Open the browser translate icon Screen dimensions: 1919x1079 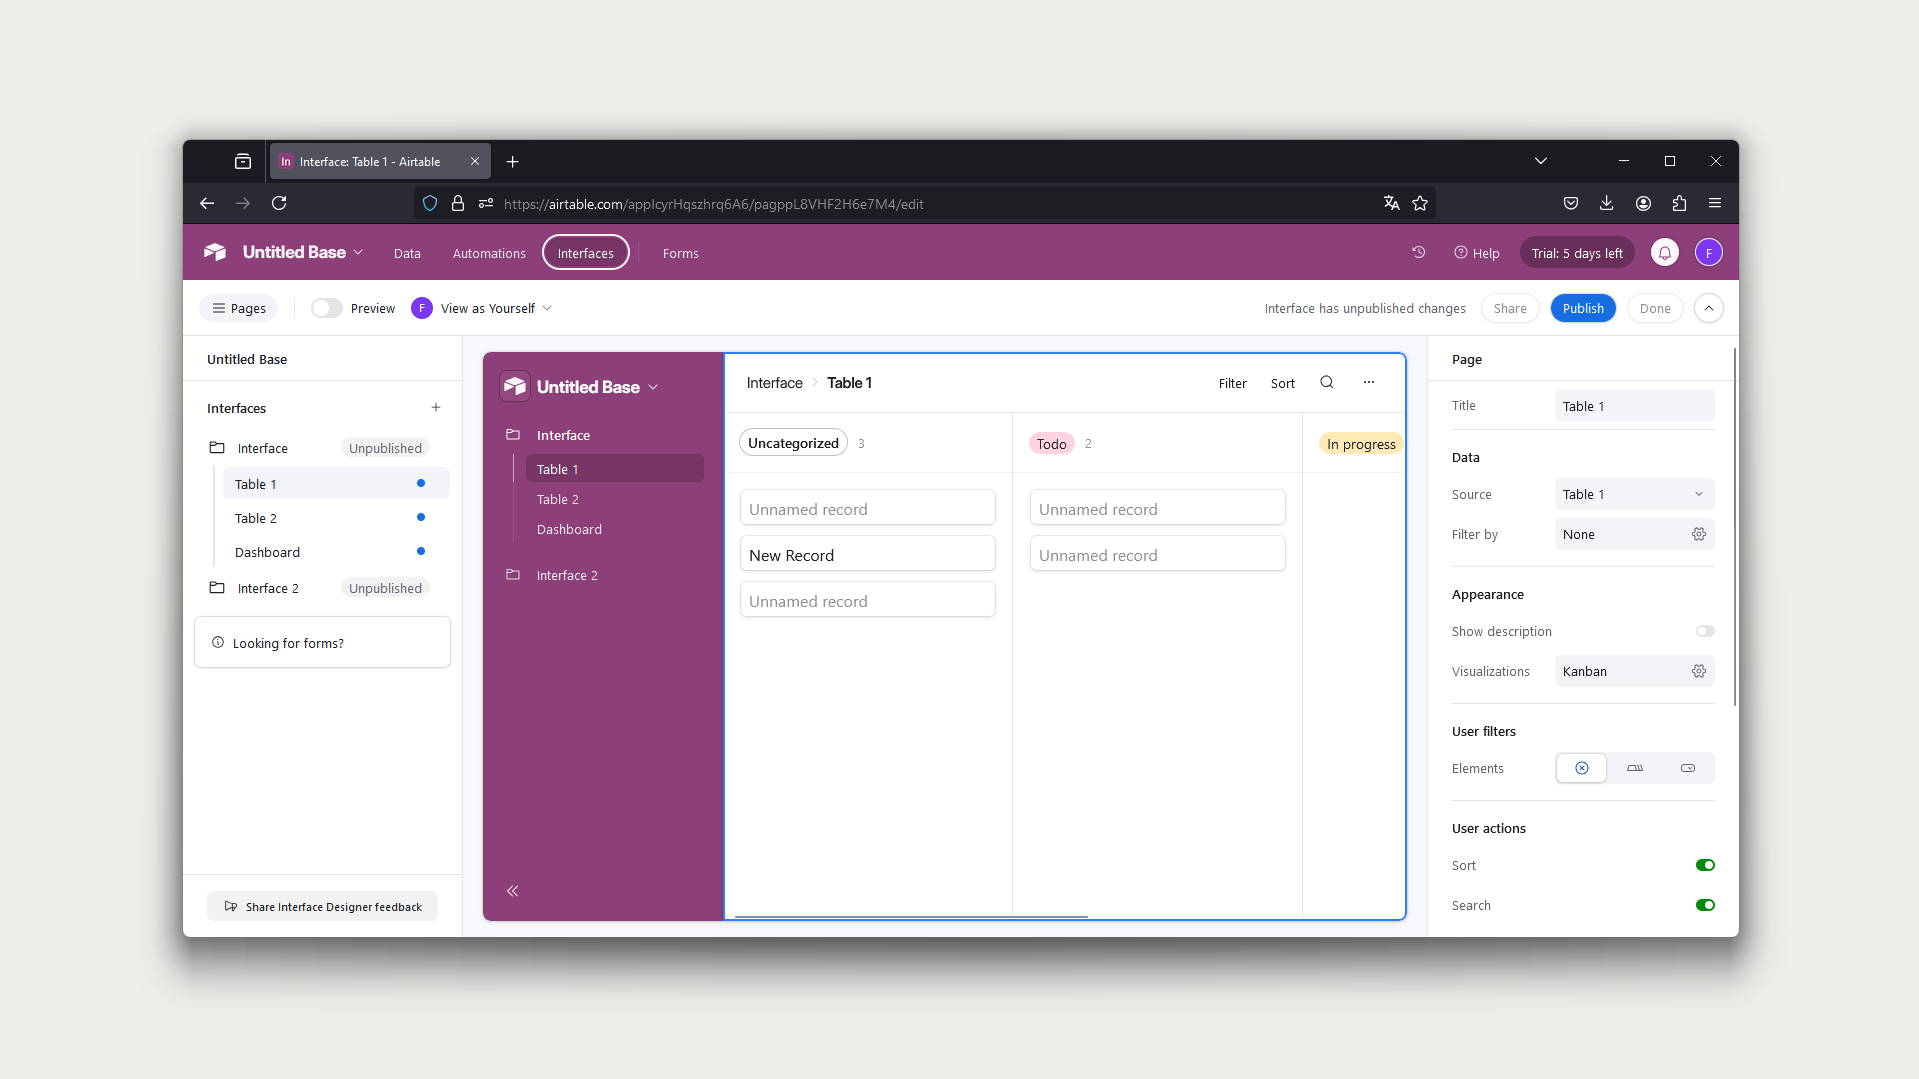[x=1391, y=203]
